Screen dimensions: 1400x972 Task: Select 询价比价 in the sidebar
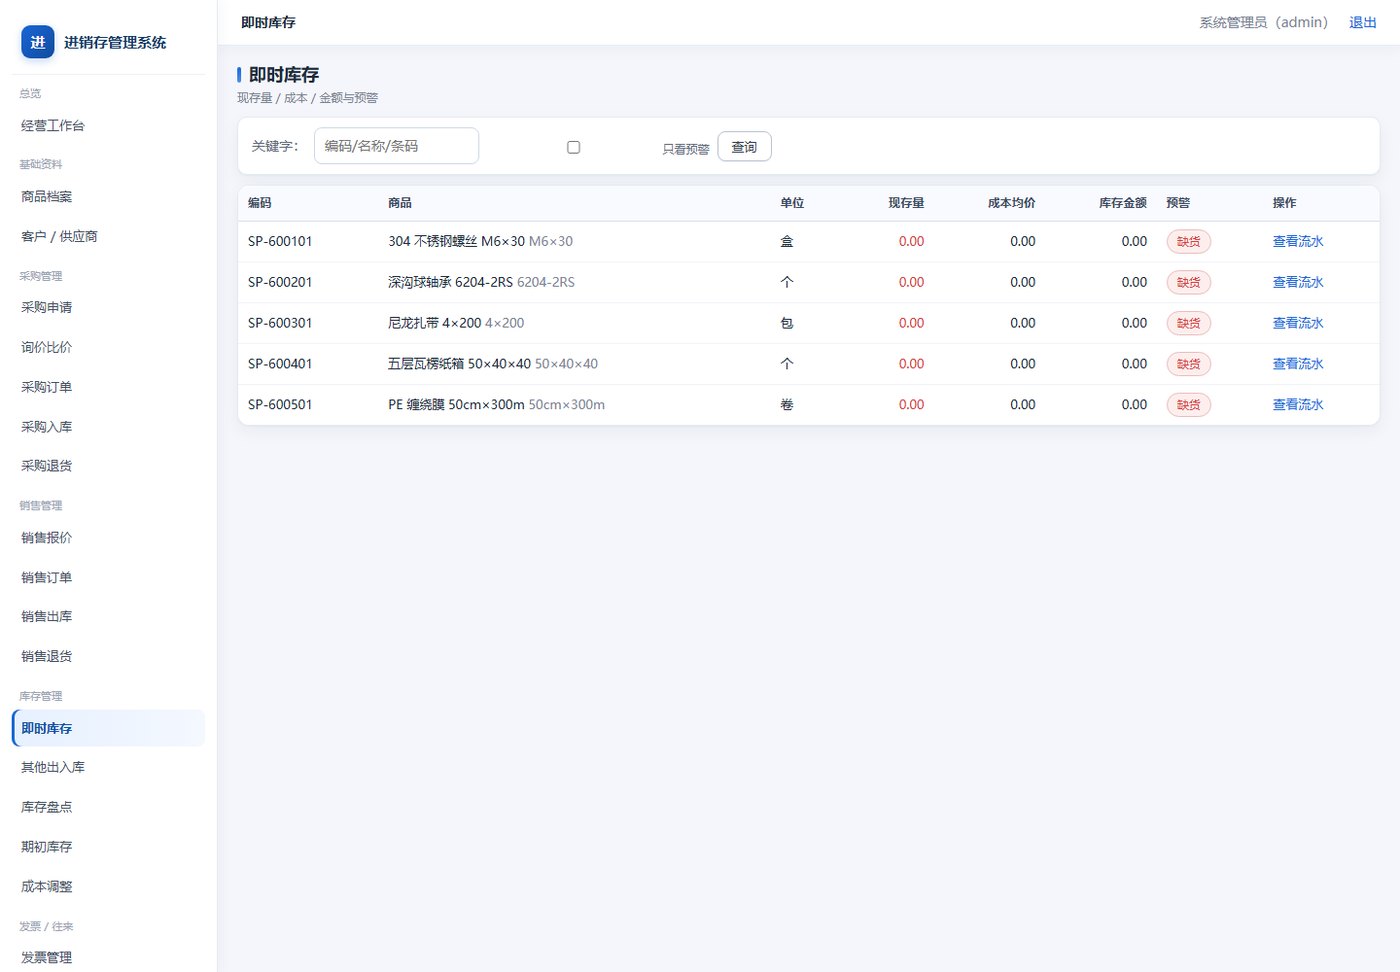point(108,348)
